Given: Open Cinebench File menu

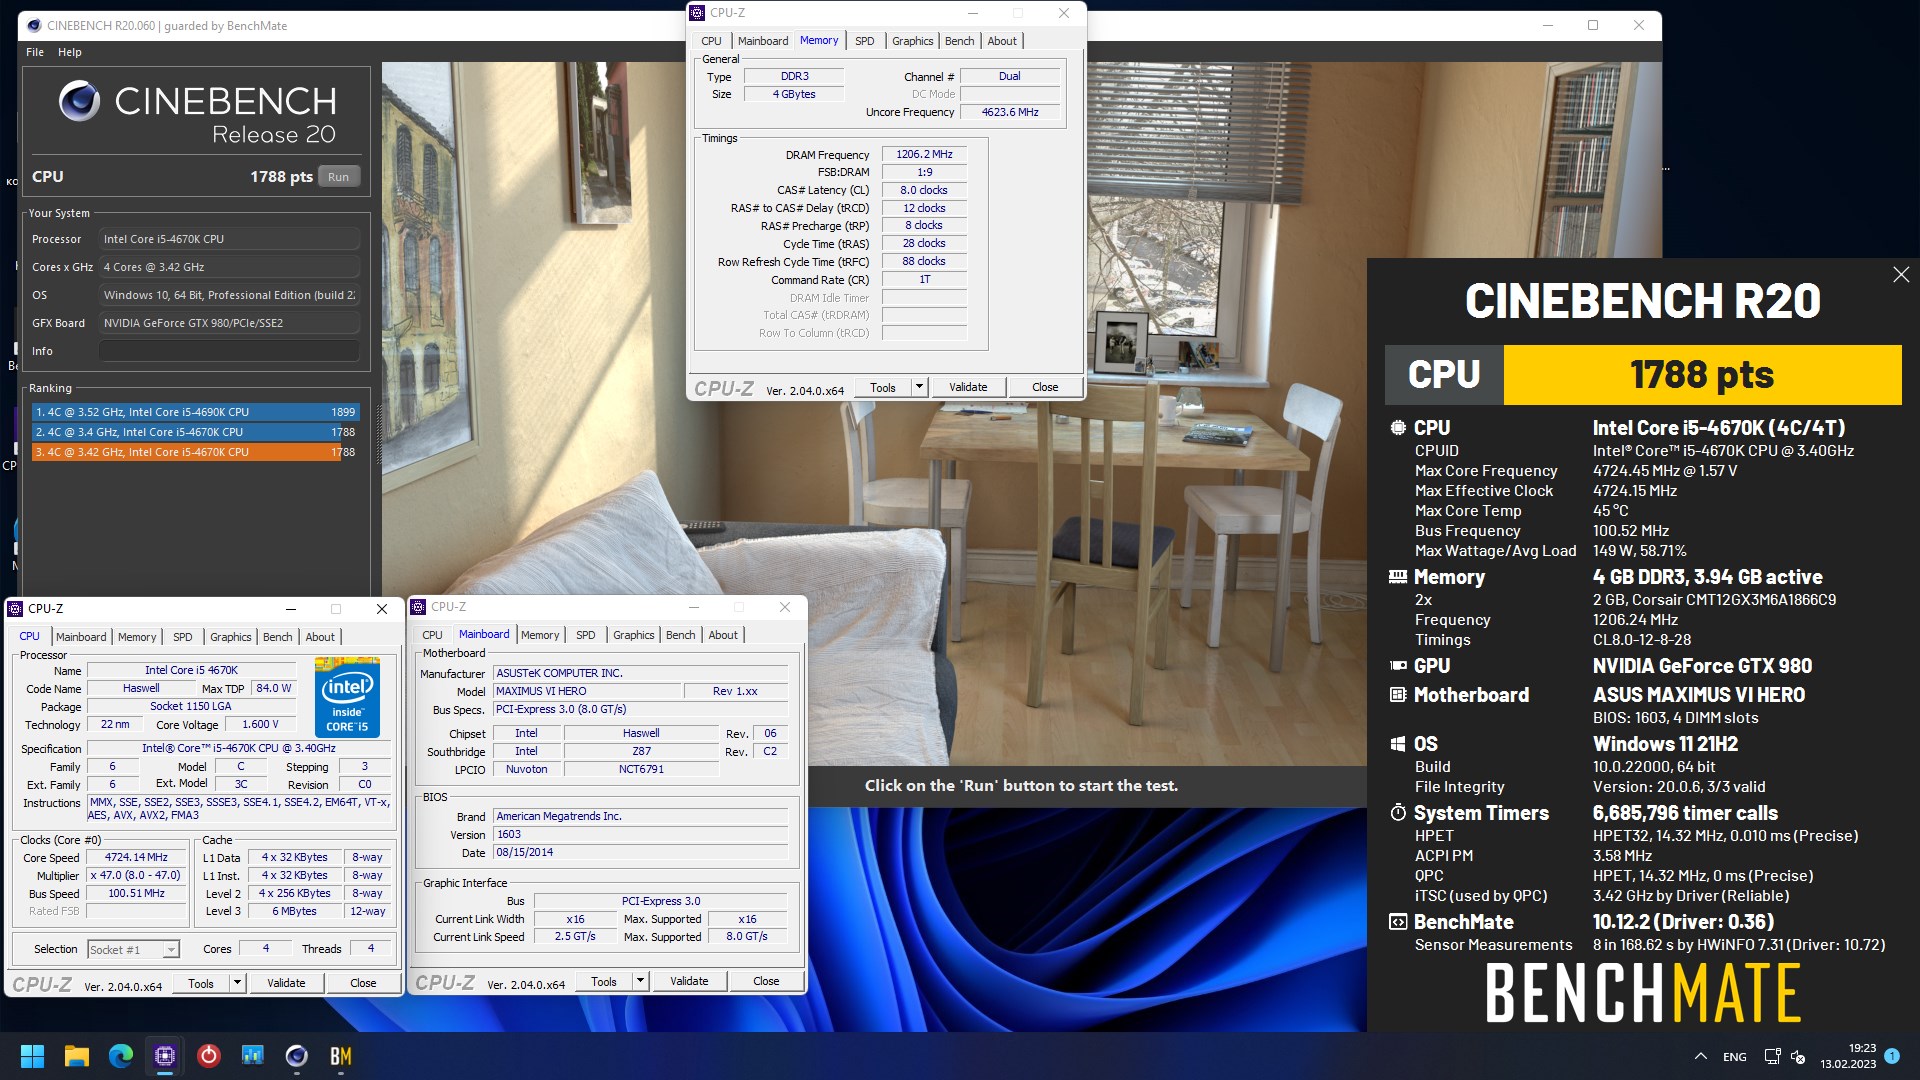Looking at the screenshot, I should coord(35,52).
